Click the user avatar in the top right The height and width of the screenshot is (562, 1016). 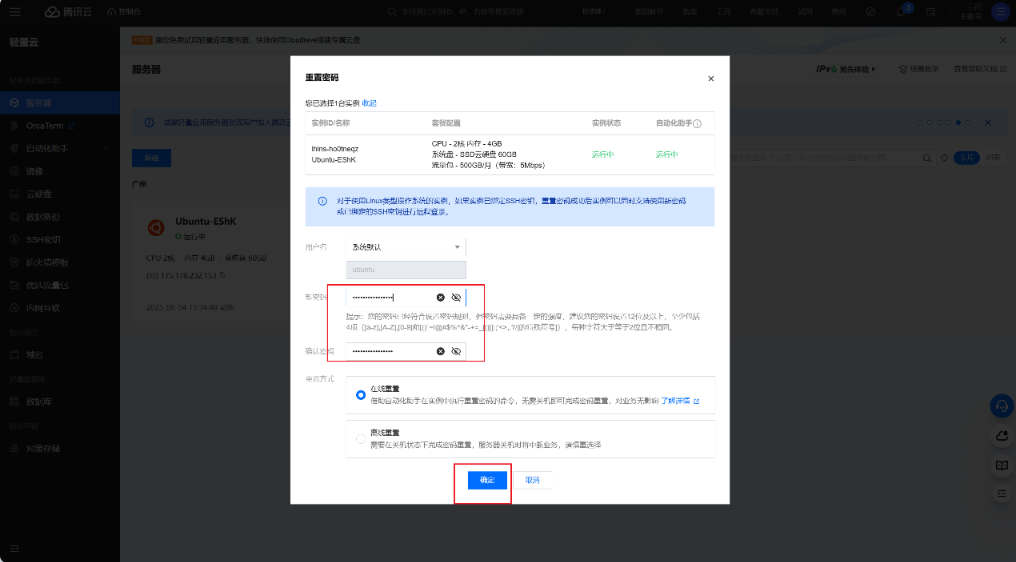pos(1001,12)
